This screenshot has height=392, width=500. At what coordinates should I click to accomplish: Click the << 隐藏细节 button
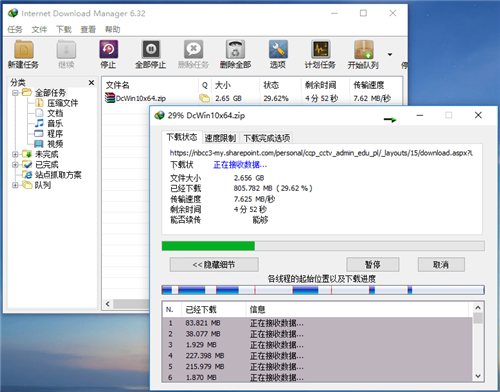(x=214, y=265)
